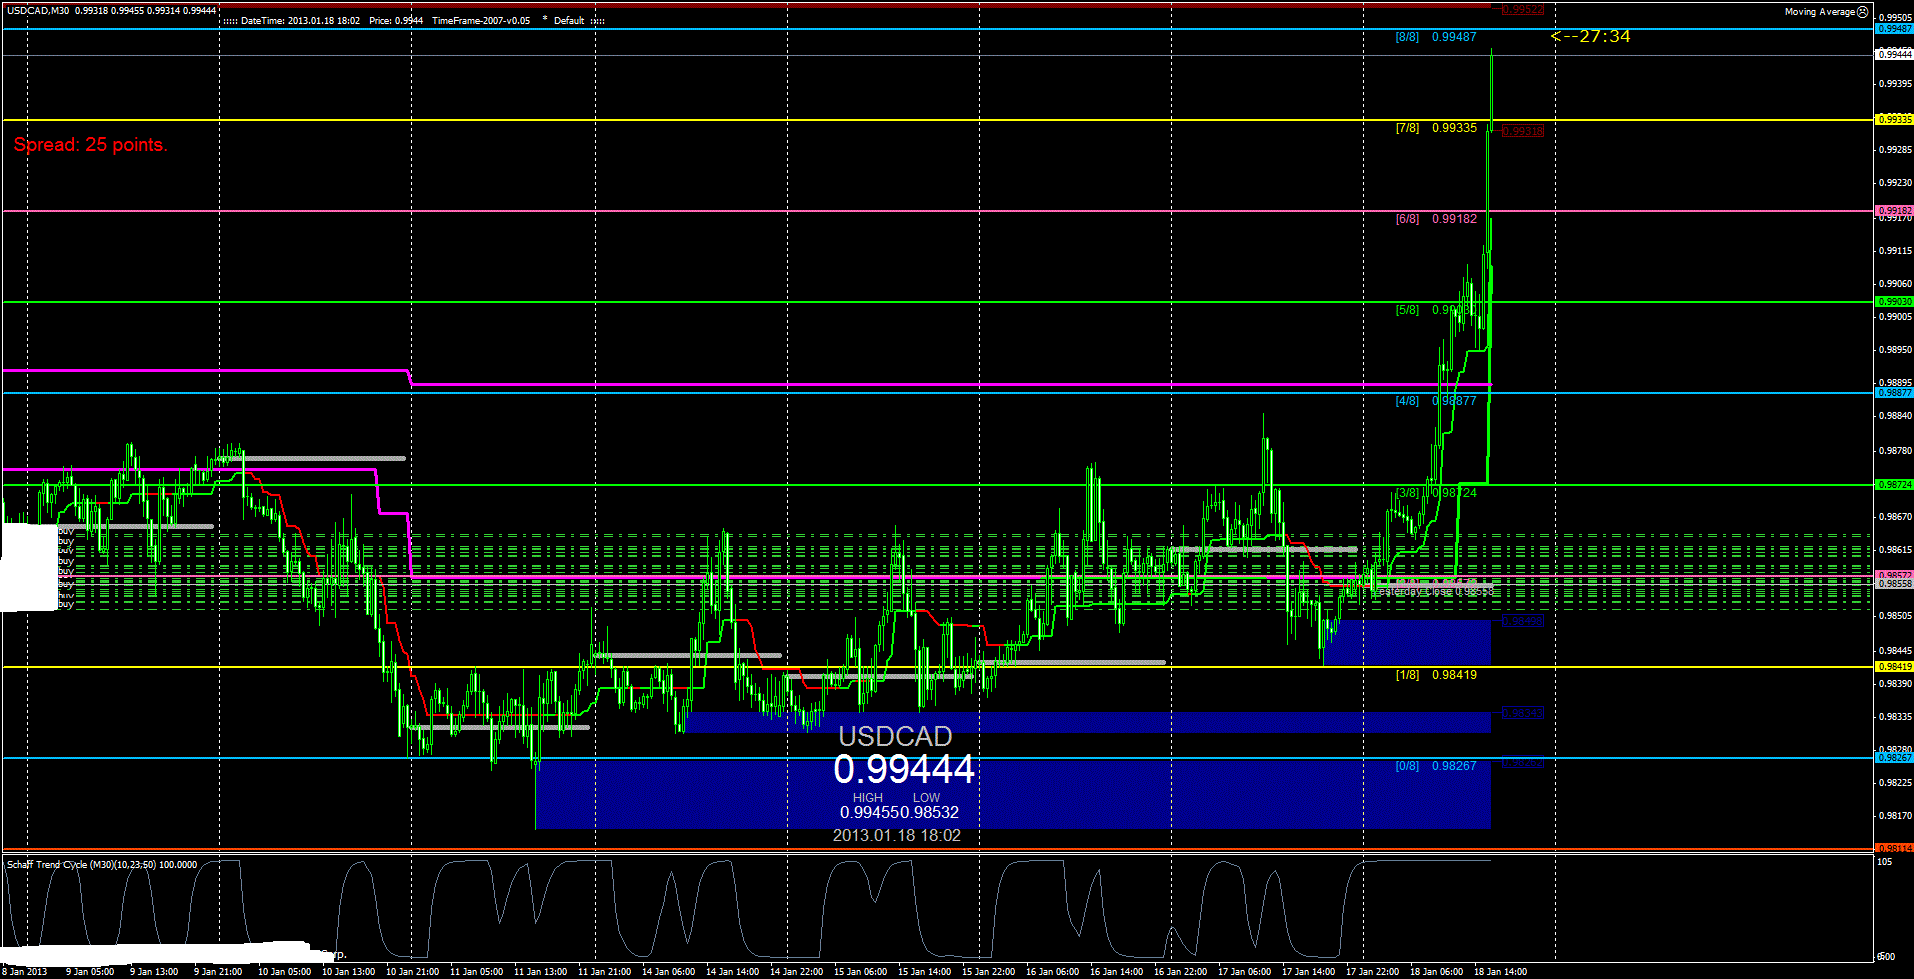Image resolution: width=1914 pixels, height=979 pixels.
Task: Click the Moving Average expert label
Action: pyautogui.click(x=1820, y=12)
